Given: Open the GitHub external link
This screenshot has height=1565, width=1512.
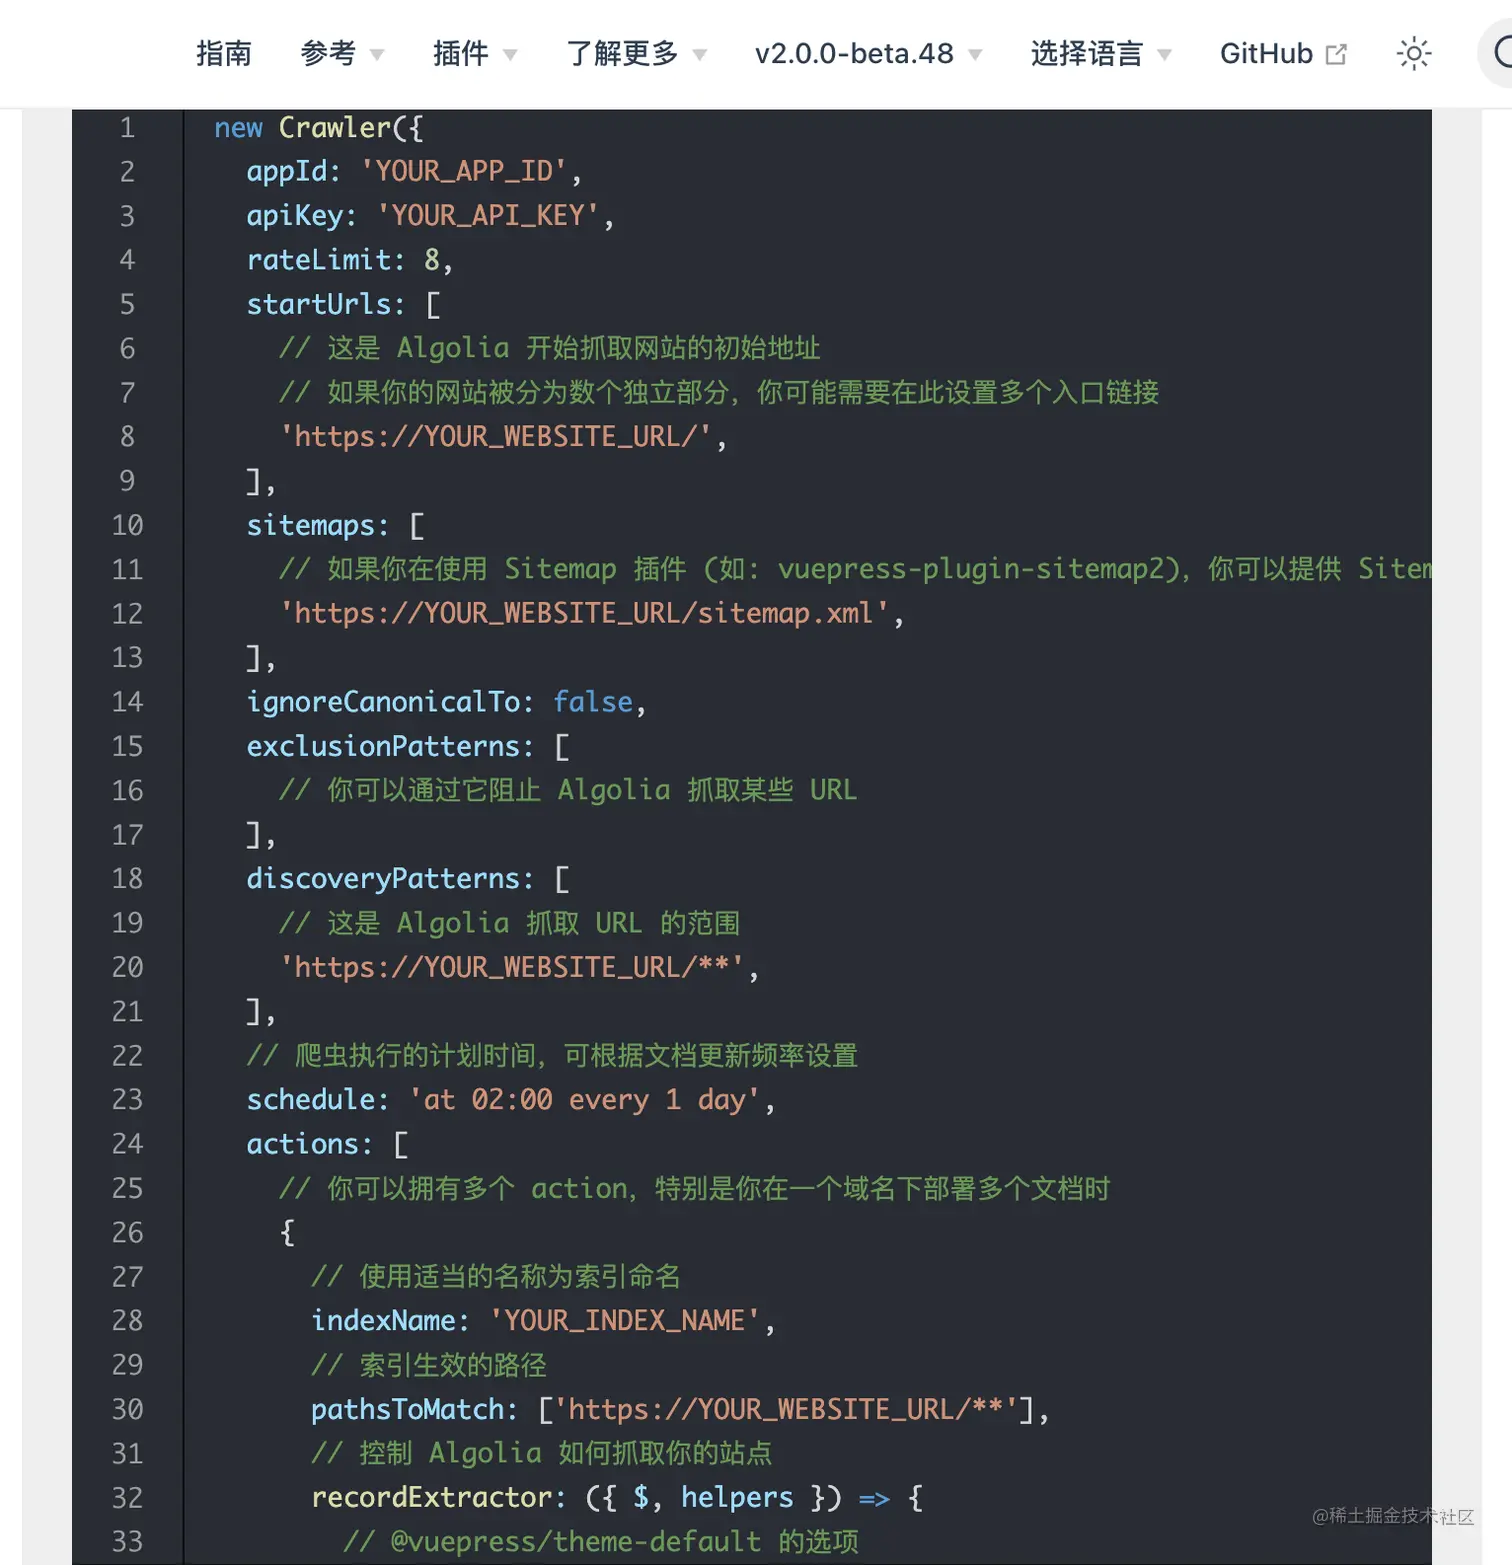Looking at the screenshot, I should pos(1283,53).
